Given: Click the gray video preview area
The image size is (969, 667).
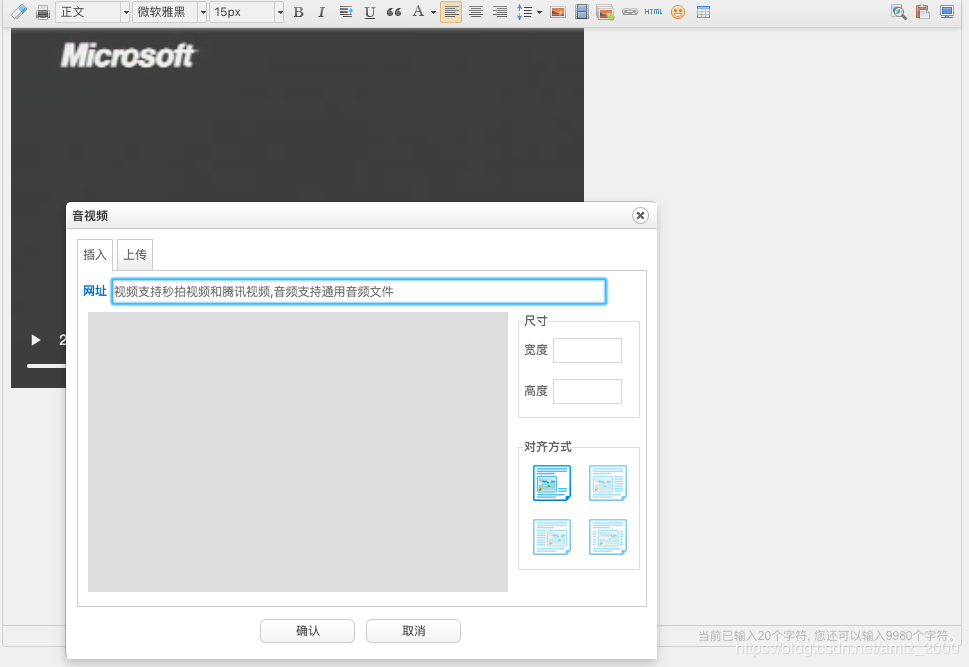Looking at the screenshot, I should coord(298,452).
